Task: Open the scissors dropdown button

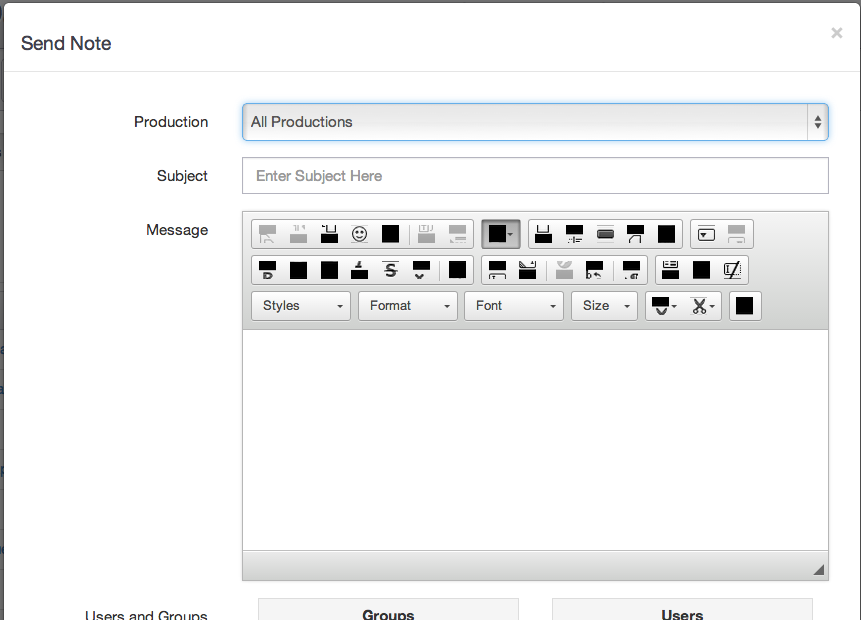Action: pyautogui.click(x=703, y=306)
